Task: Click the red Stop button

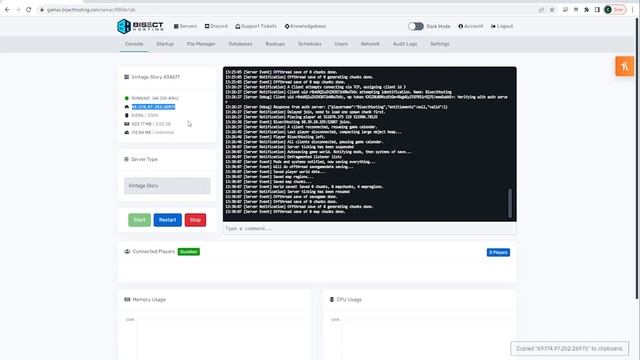Action: (x=195, y=220)
